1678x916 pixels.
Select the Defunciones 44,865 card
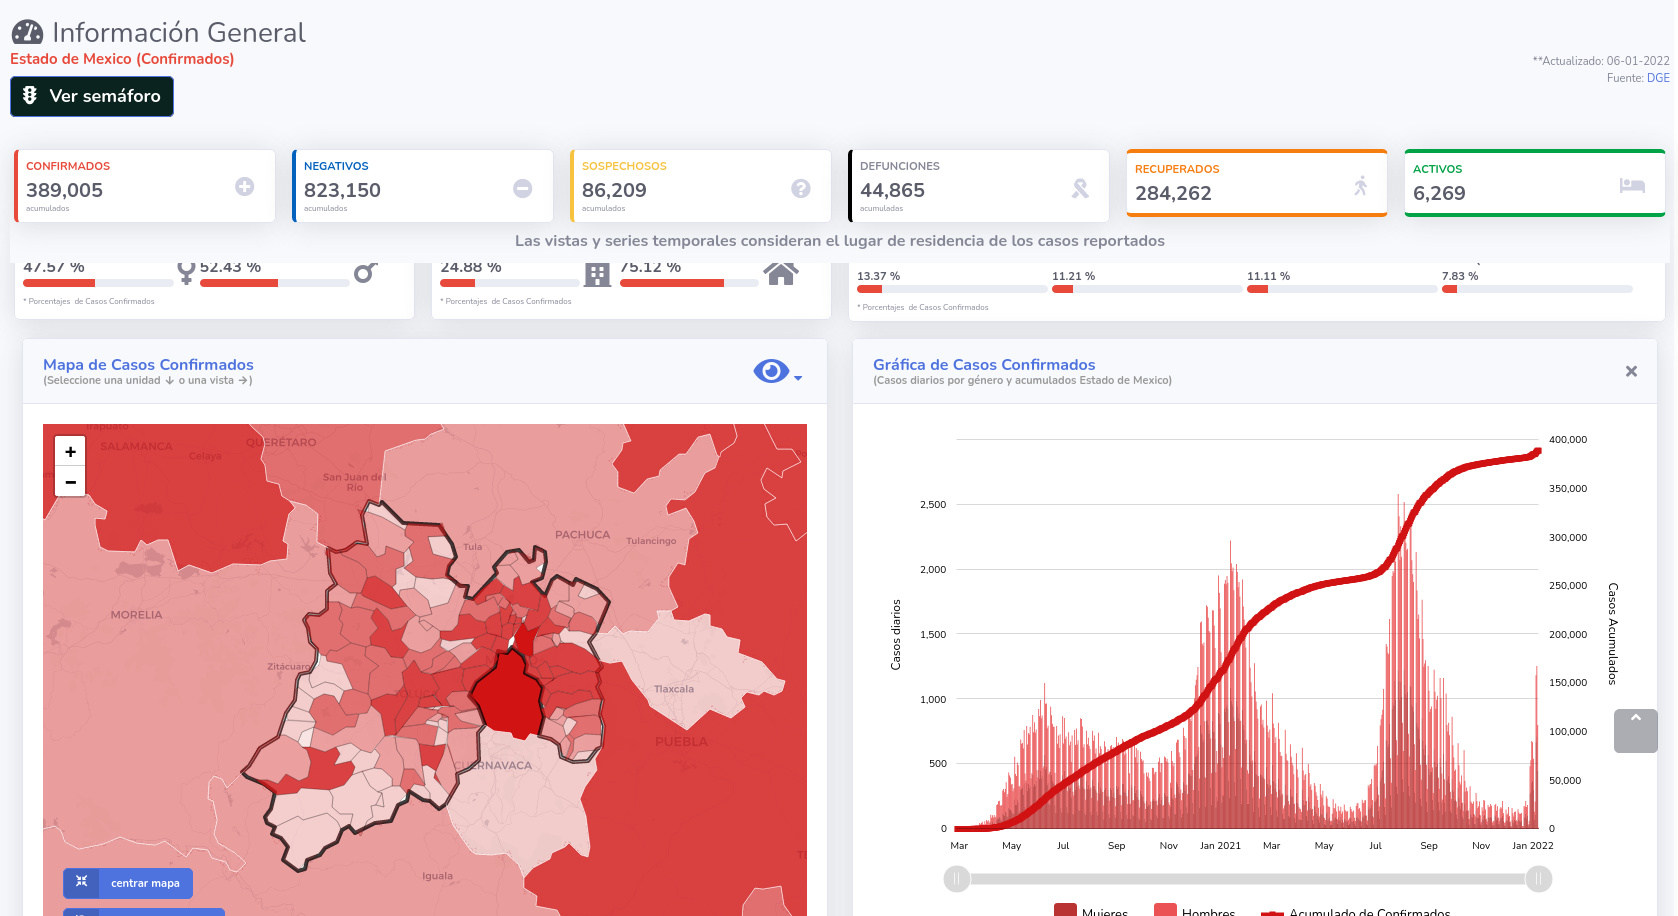click(x=979, y=186)
